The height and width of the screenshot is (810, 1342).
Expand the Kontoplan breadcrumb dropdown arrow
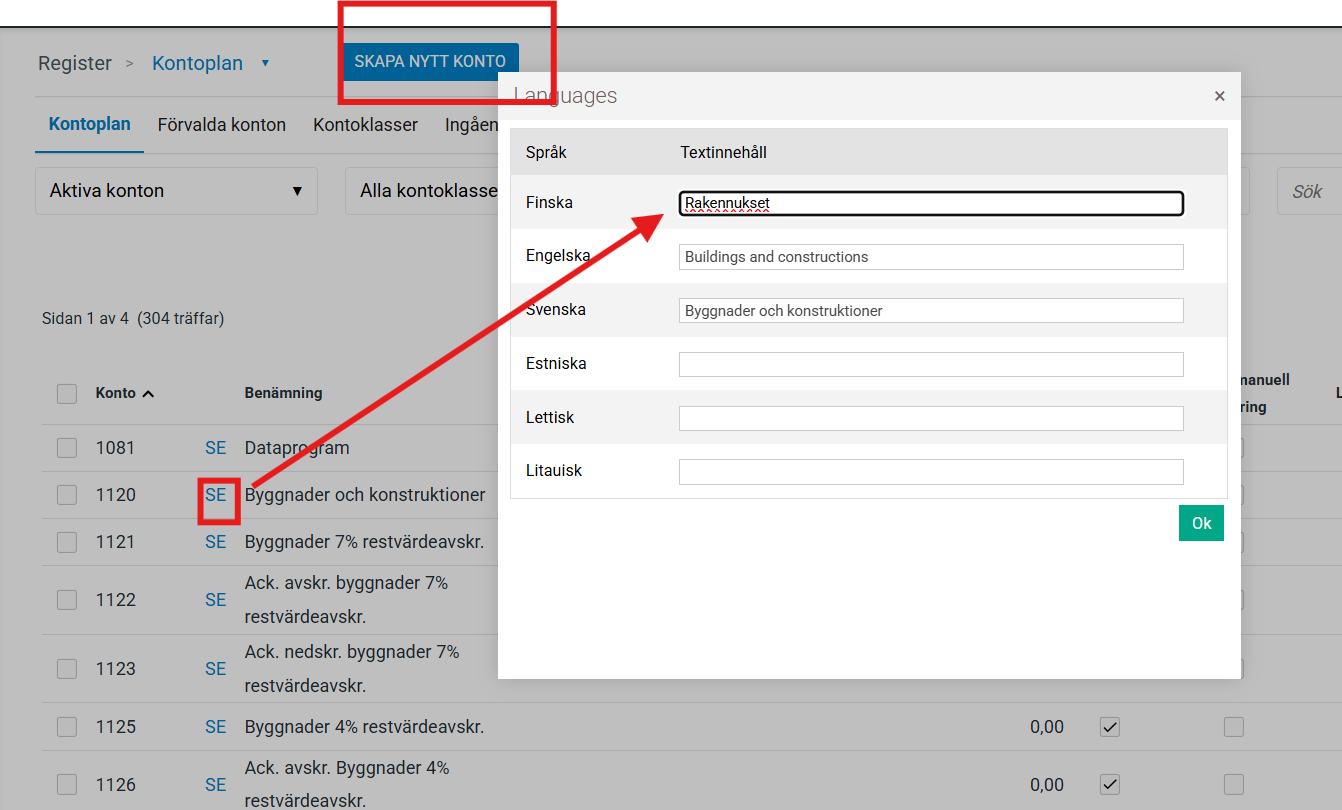point(265,63)
